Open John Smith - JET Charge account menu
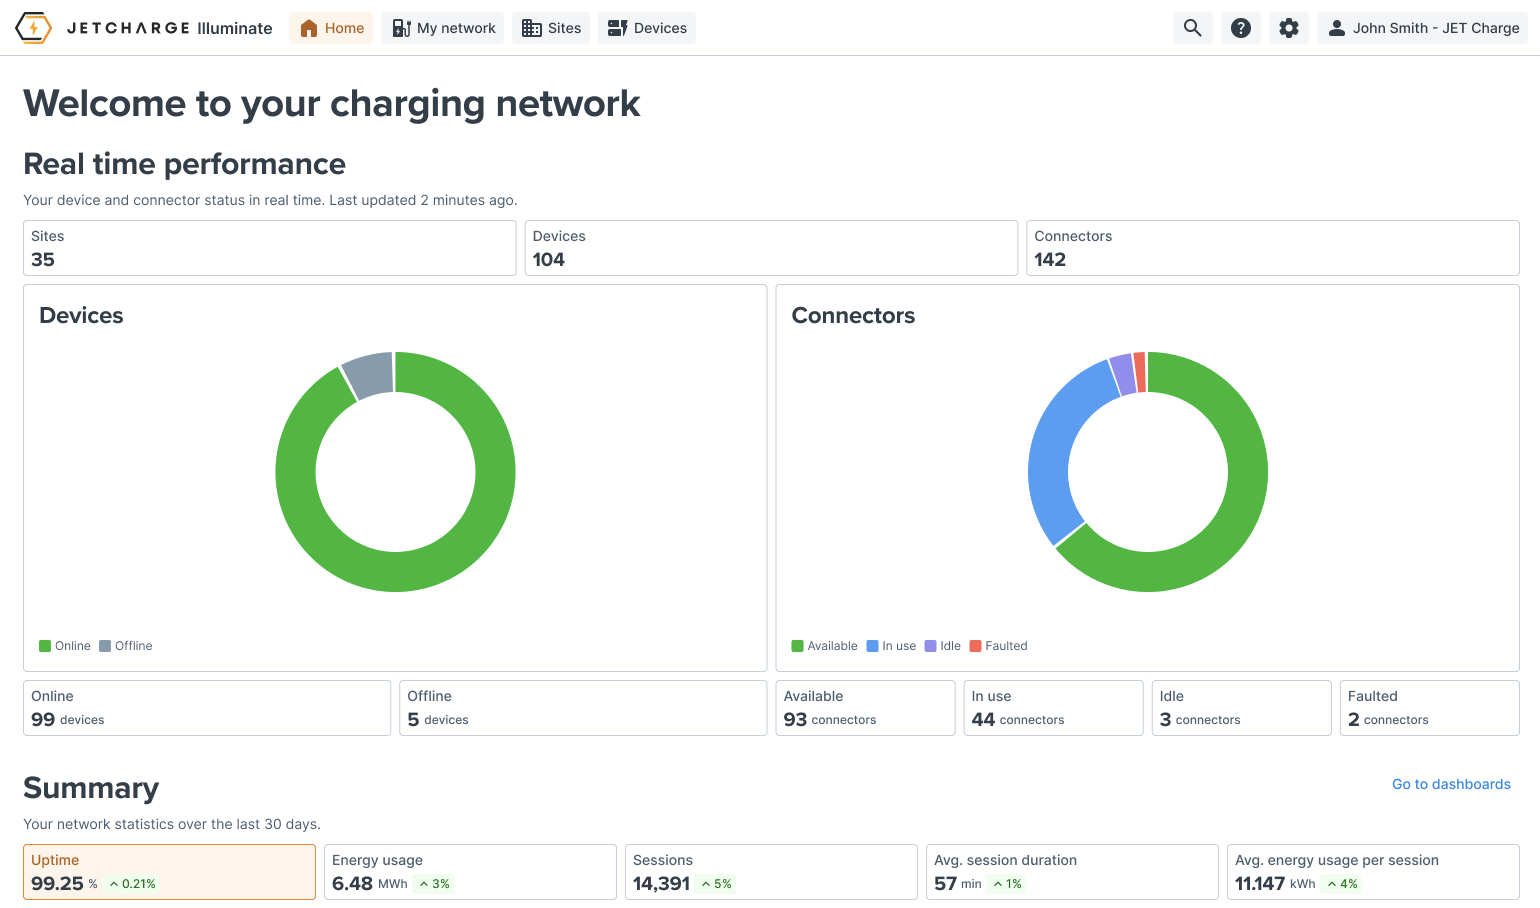The height and width of the screenshot is (908, 1540). (1422, 28)
